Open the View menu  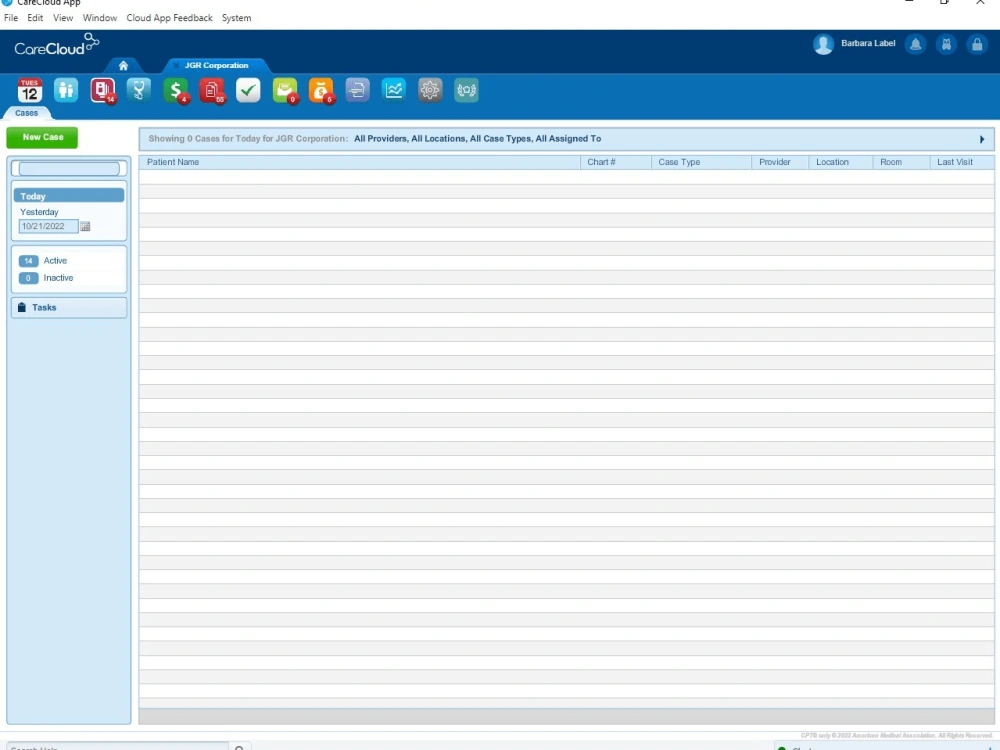point(62,18)
